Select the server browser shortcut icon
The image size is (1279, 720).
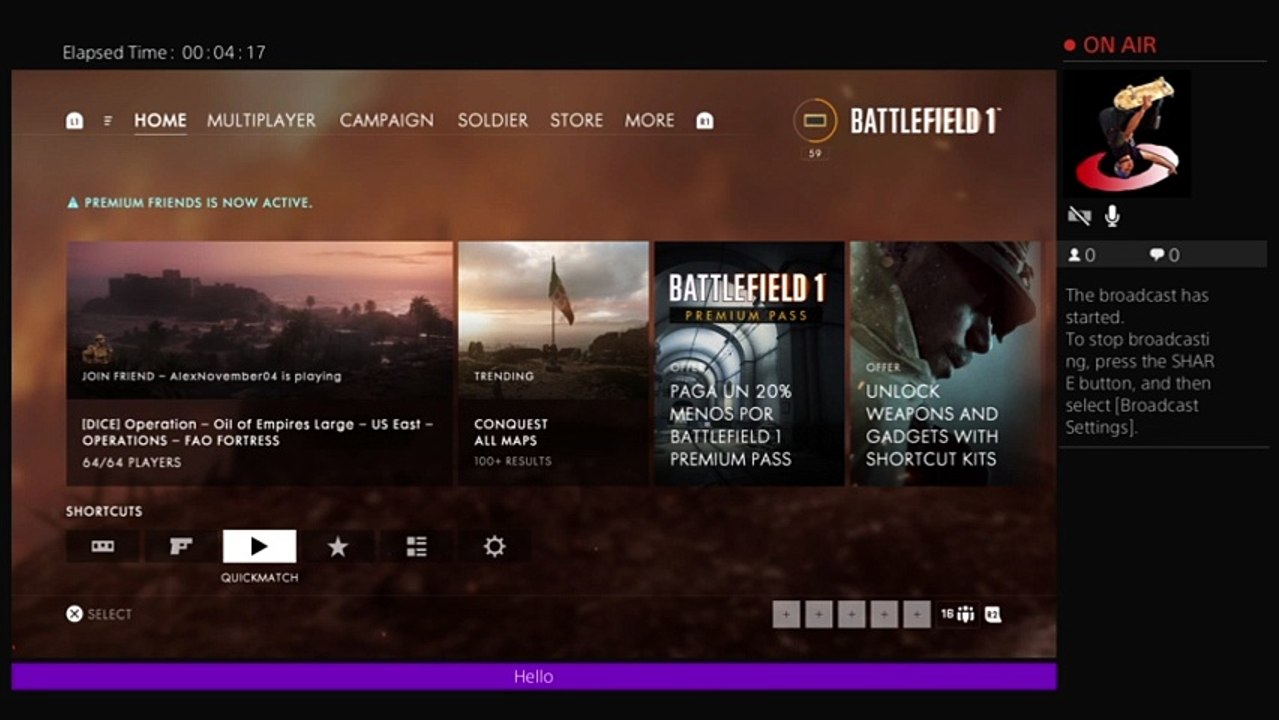pyautogui.click(x=103, y=546)
